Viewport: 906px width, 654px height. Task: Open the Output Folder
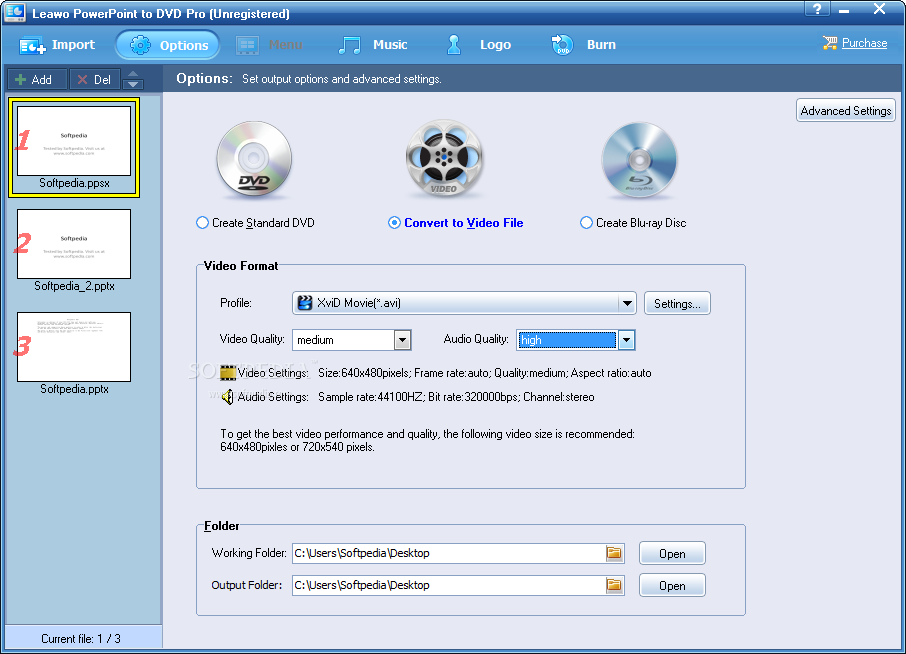coord(672,585)
